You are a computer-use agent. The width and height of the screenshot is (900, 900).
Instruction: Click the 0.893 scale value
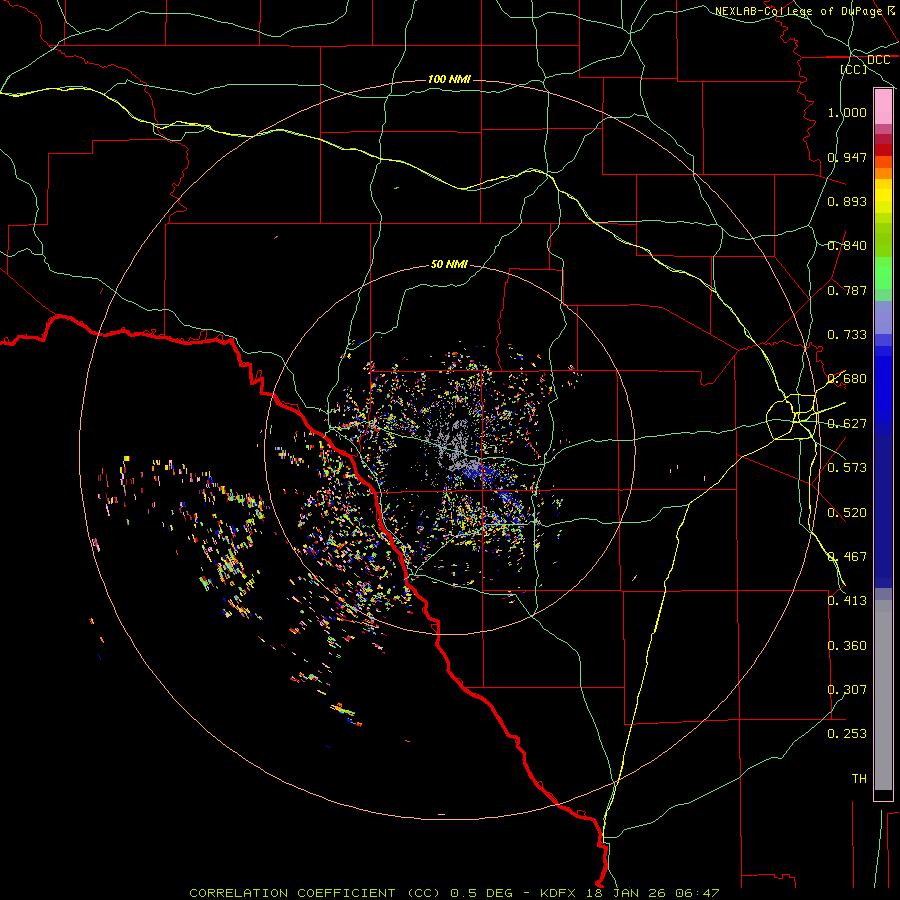tap(847, 201)
